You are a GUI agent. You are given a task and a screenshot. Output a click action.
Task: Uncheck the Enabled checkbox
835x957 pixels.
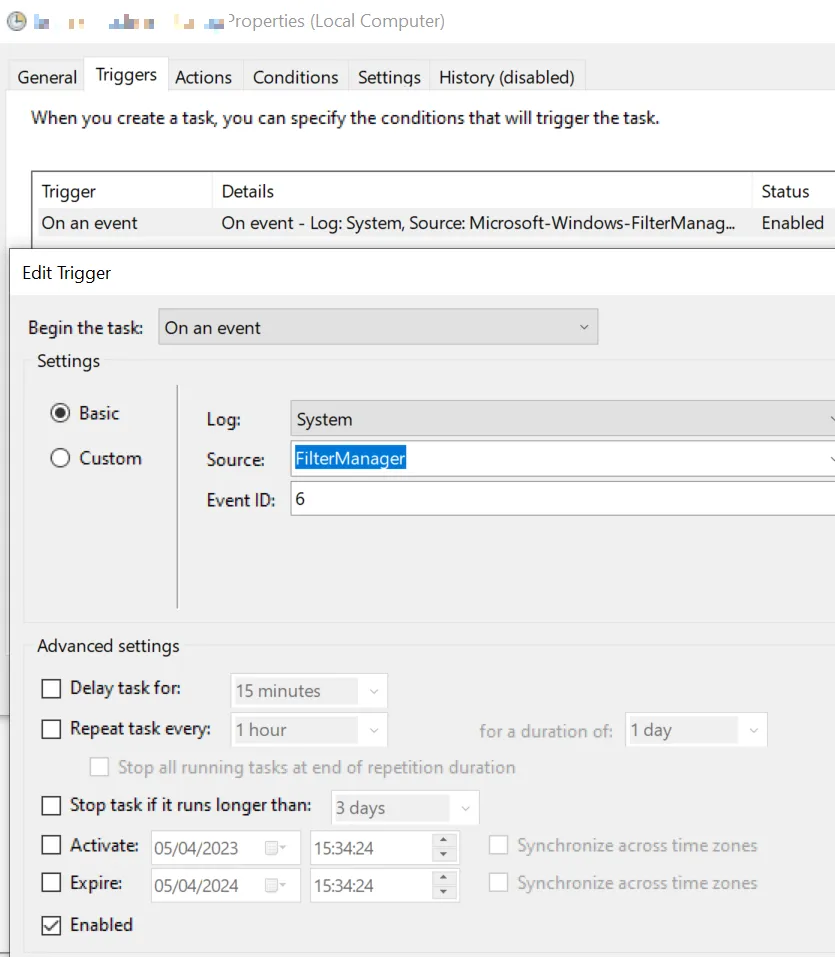click(x=51, y=925)
